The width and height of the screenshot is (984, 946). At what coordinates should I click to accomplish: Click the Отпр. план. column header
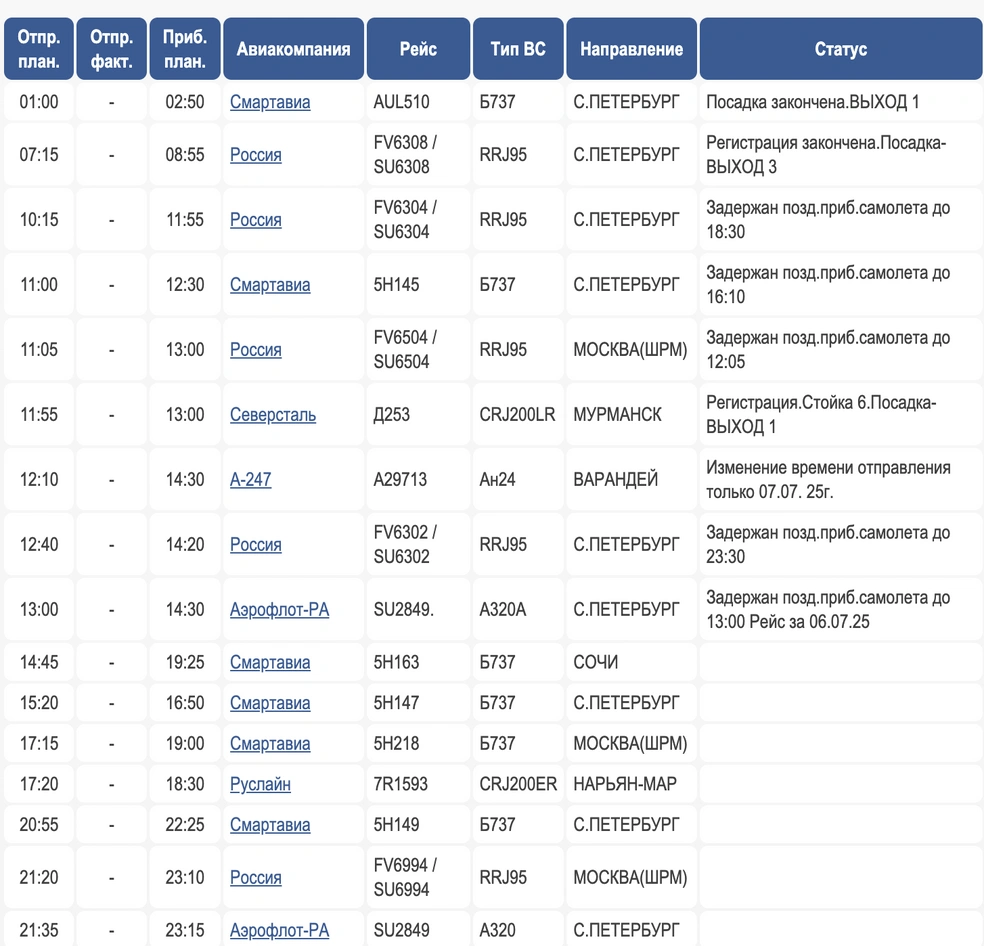39,49
